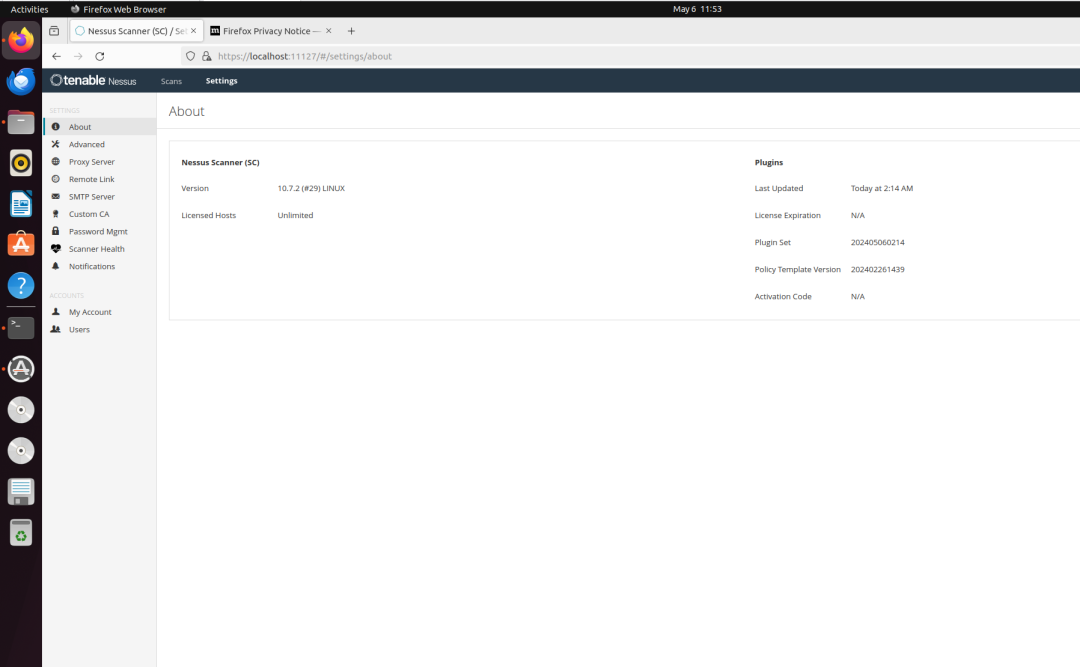Screen dimensions: 1080x667
Task: Click the Proxy Server globe icon
Action: pyautogui.click(x=56, y=161)
